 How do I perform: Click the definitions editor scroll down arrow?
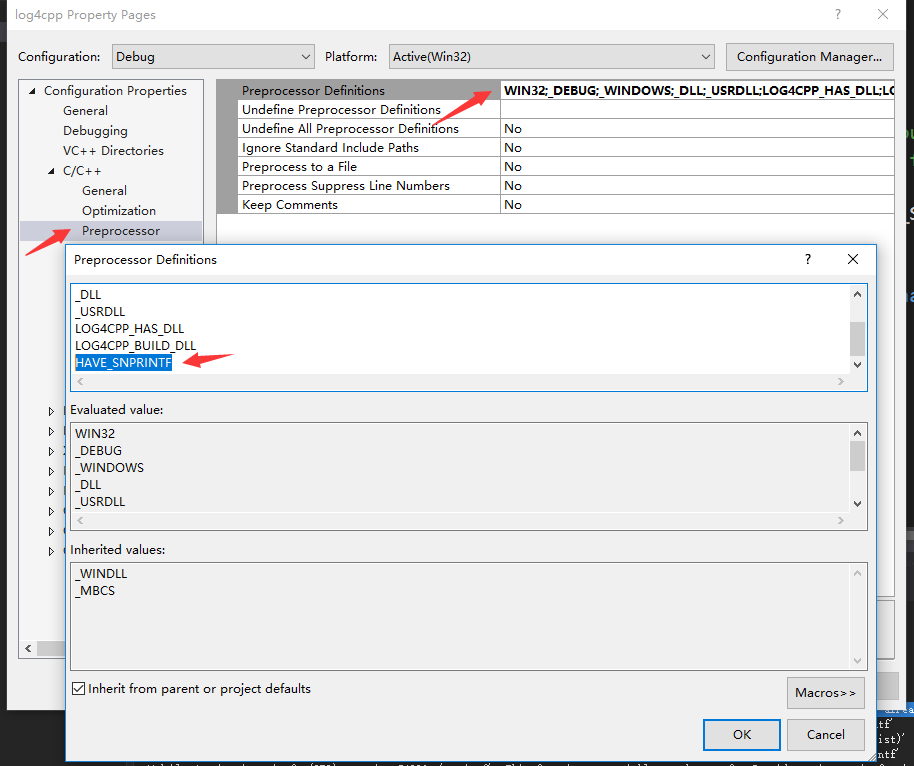click(x=857, y=365)
